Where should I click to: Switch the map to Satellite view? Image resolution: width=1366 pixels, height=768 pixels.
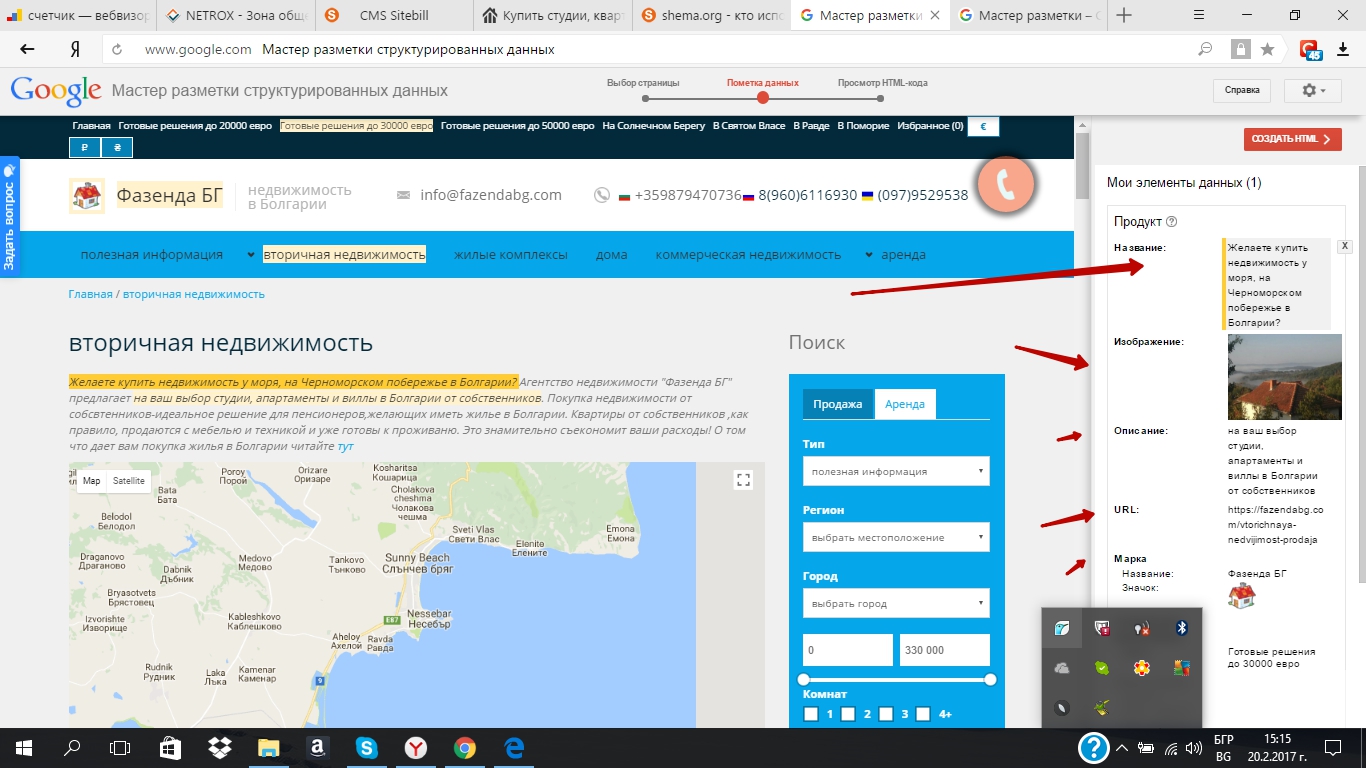pos(128,481)
